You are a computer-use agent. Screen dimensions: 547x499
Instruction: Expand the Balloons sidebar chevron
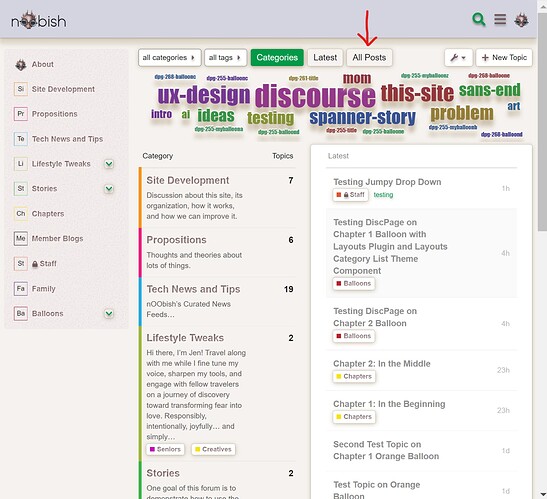[109, 313]
